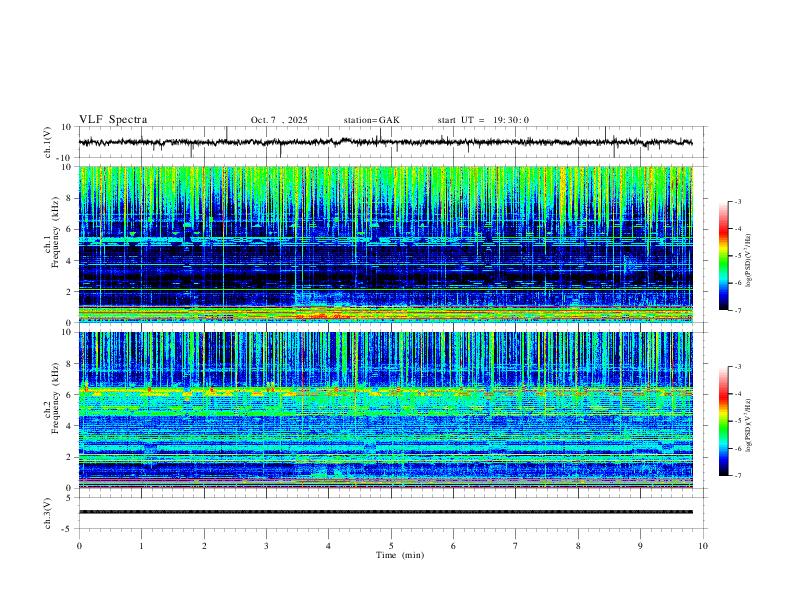This screenshot has width=792, height=612.
Task: Click the ch.2 colorbar log(PSD) label
Action: [748, 425]
